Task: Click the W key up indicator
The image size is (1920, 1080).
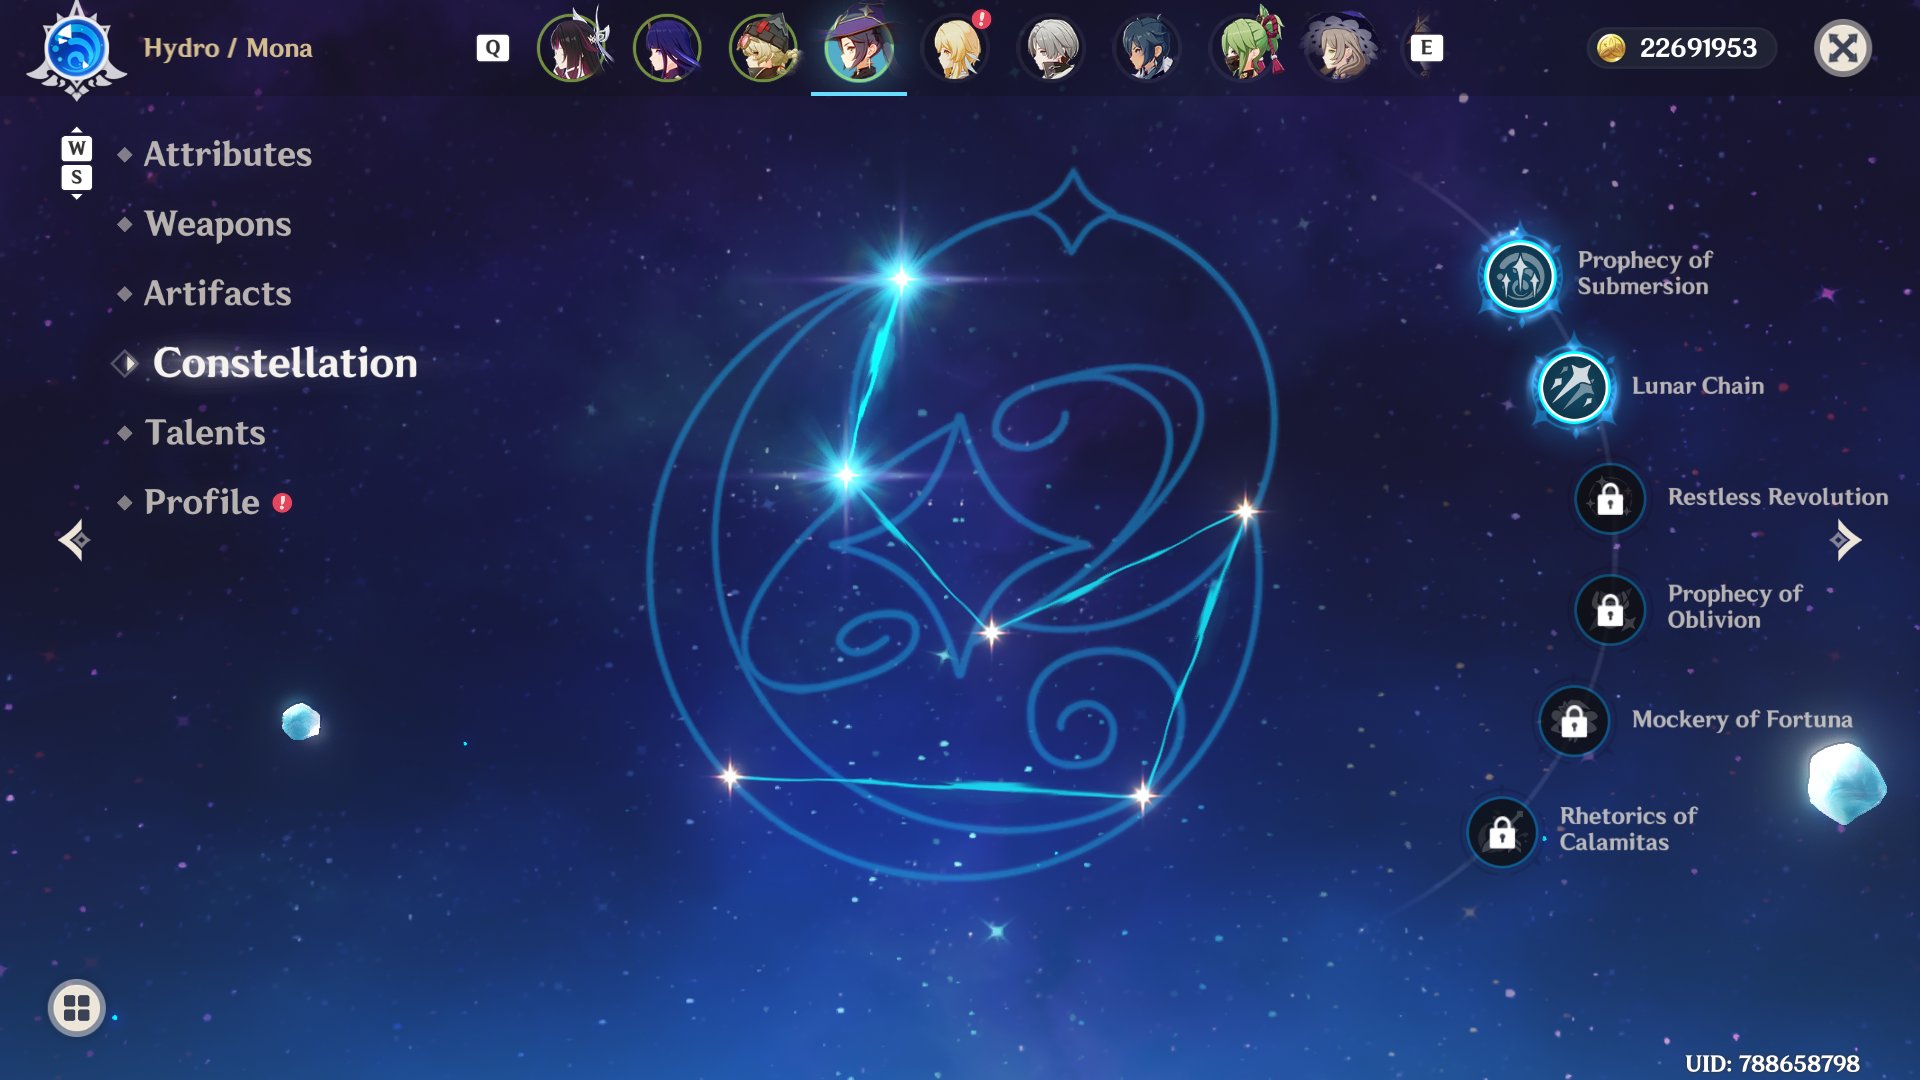Action: [x=77, y=148]
